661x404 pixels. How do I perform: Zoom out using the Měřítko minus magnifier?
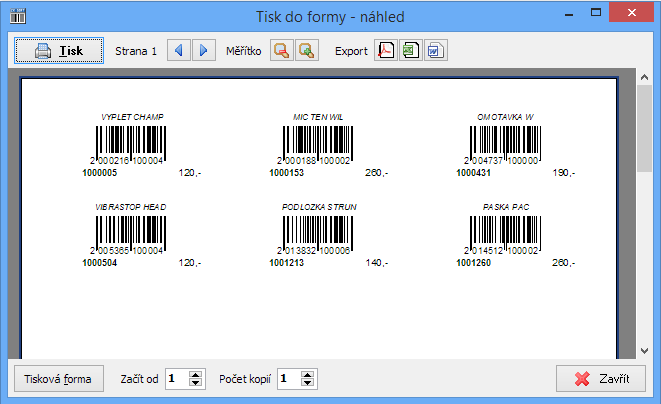click(282, 51)
